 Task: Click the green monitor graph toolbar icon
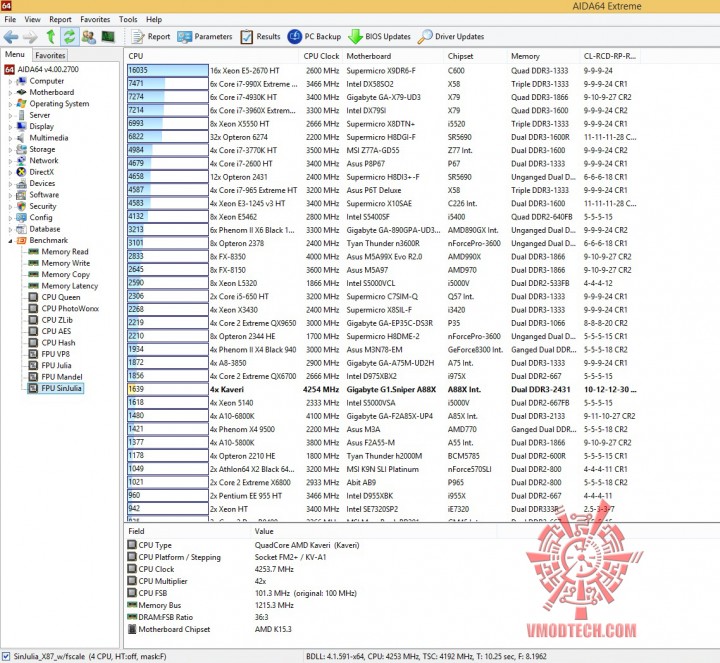coord(108,36)
